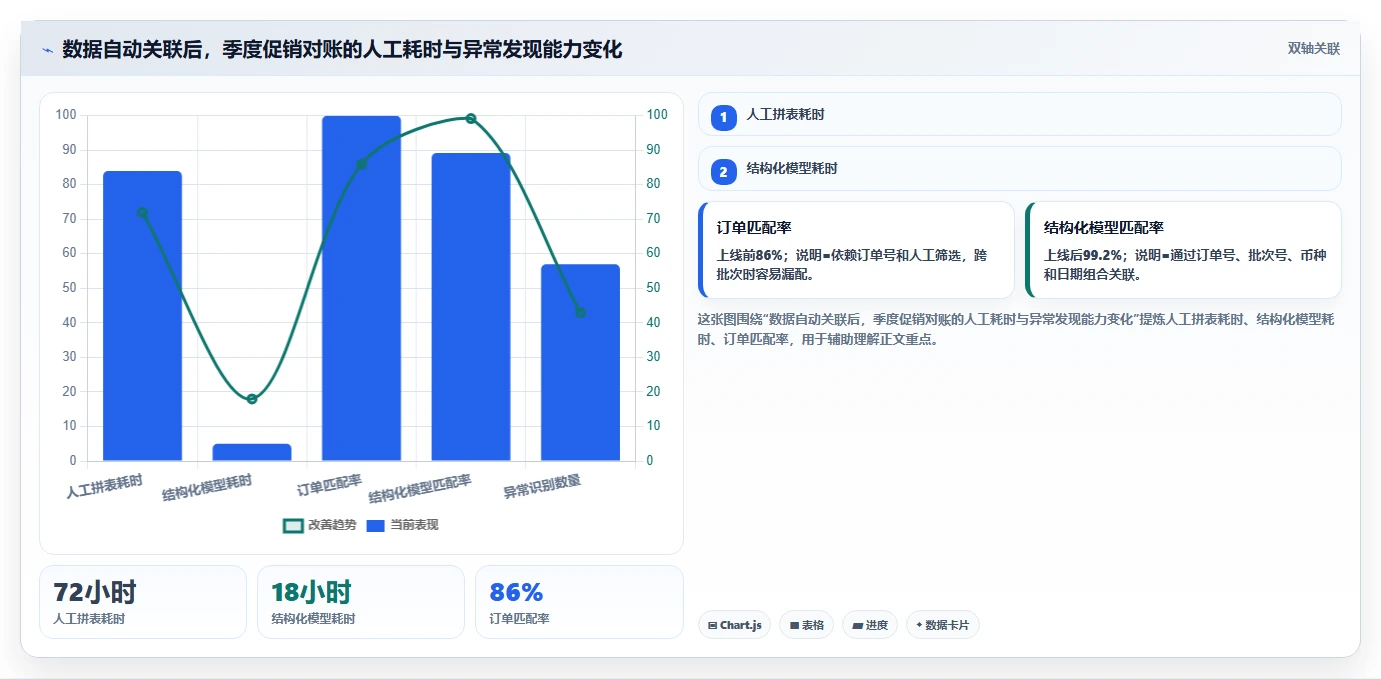Click the text 上线后99.2% in card

(x=1083, y=255)
